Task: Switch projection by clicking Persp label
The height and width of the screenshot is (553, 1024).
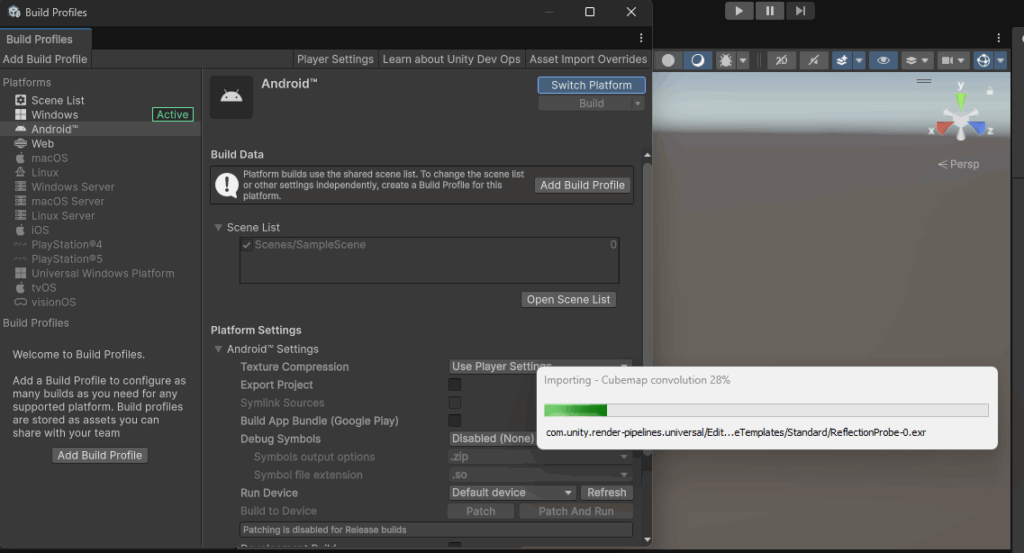Action: [x=959, y=164]
